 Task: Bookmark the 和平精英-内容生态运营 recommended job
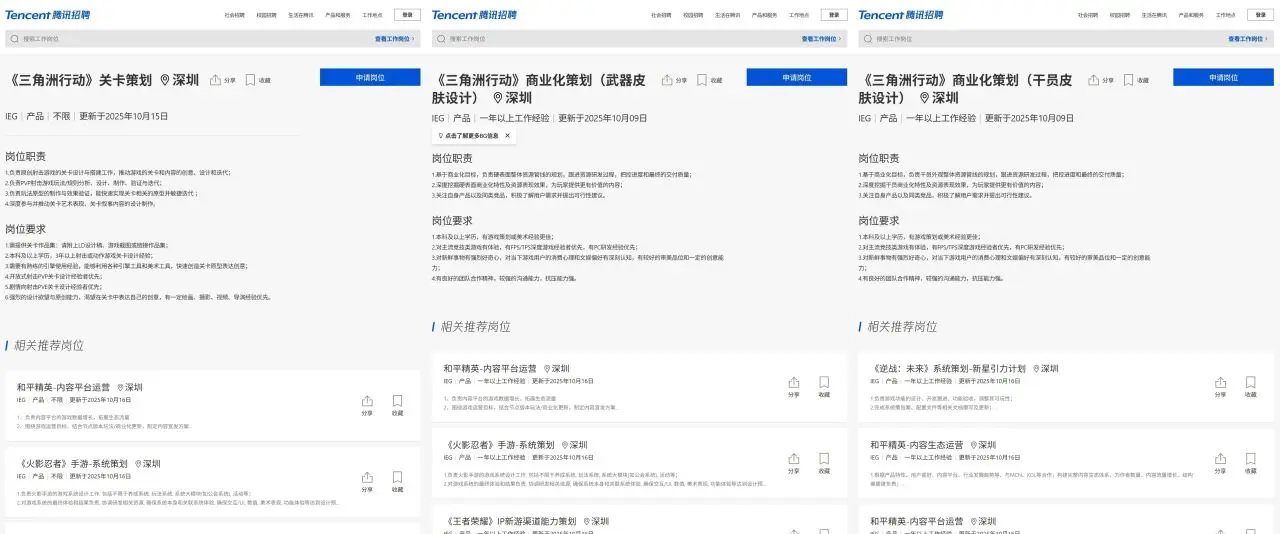coord(1251,463)
